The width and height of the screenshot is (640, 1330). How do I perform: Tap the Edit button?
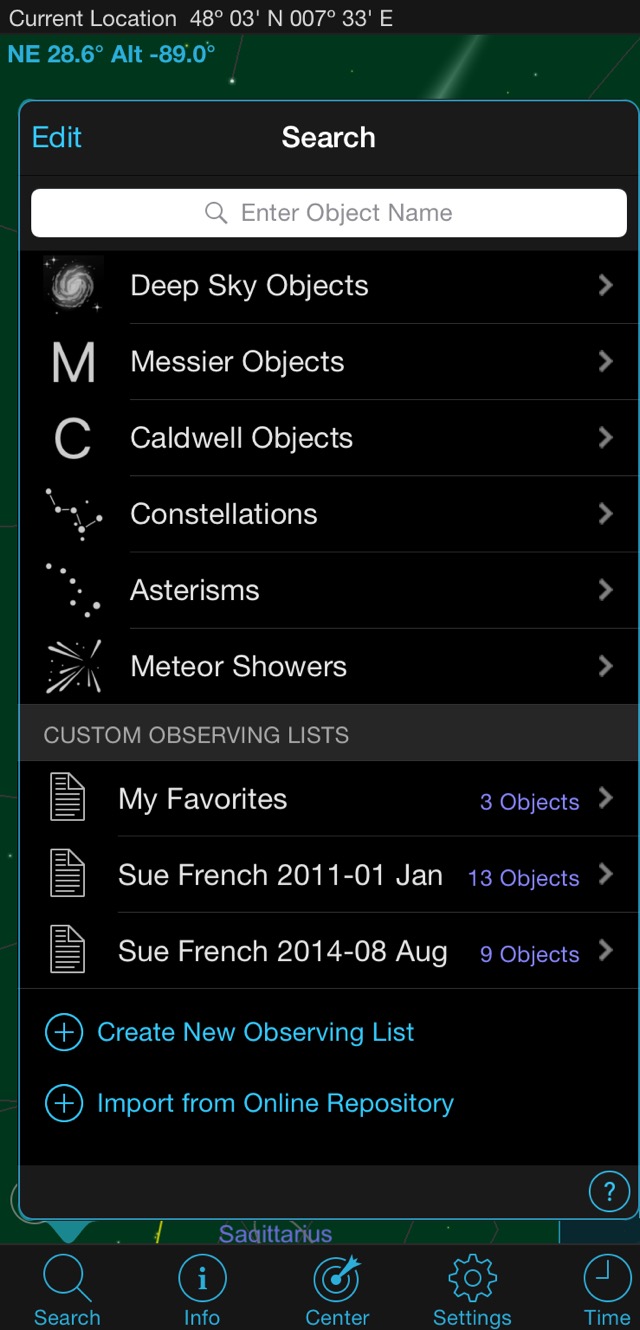click(x=57, y=137)
